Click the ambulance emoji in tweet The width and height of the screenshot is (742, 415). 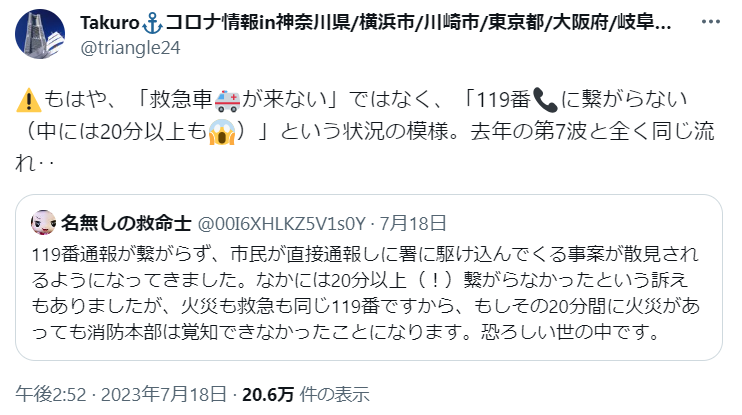tap(227, 100)
